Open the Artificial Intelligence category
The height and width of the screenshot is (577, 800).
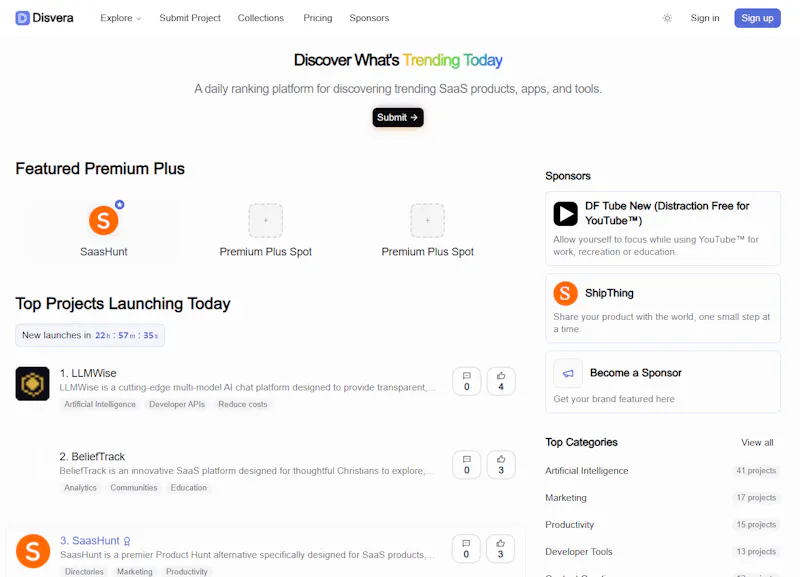click(587, 471)
